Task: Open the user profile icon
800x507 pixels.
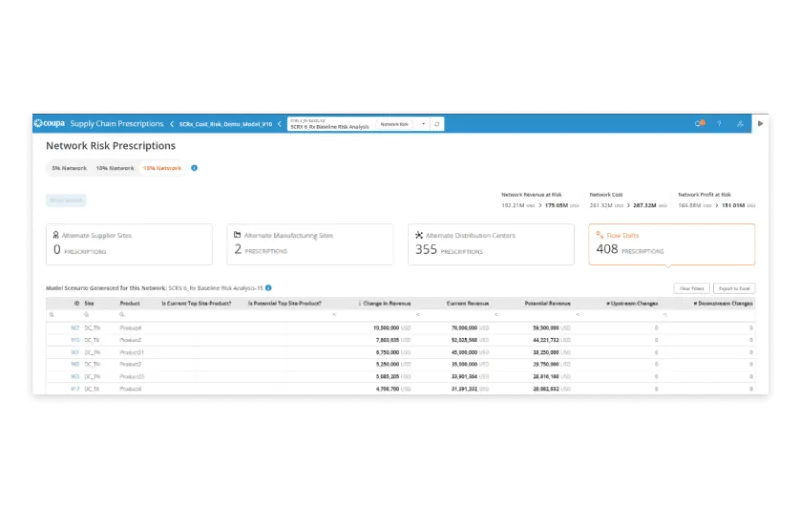Action: (x=740, y=124)
